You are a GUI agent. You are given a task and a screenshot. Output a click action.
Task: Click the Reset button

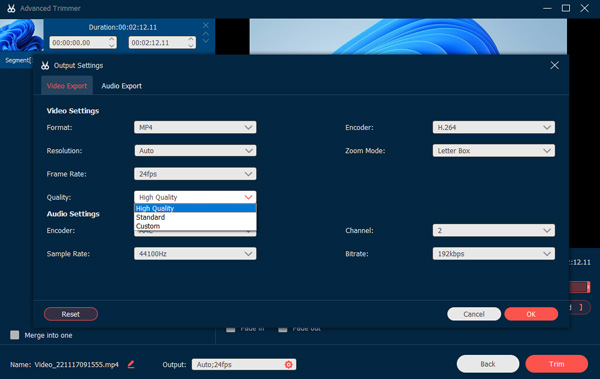click(71, 314)
